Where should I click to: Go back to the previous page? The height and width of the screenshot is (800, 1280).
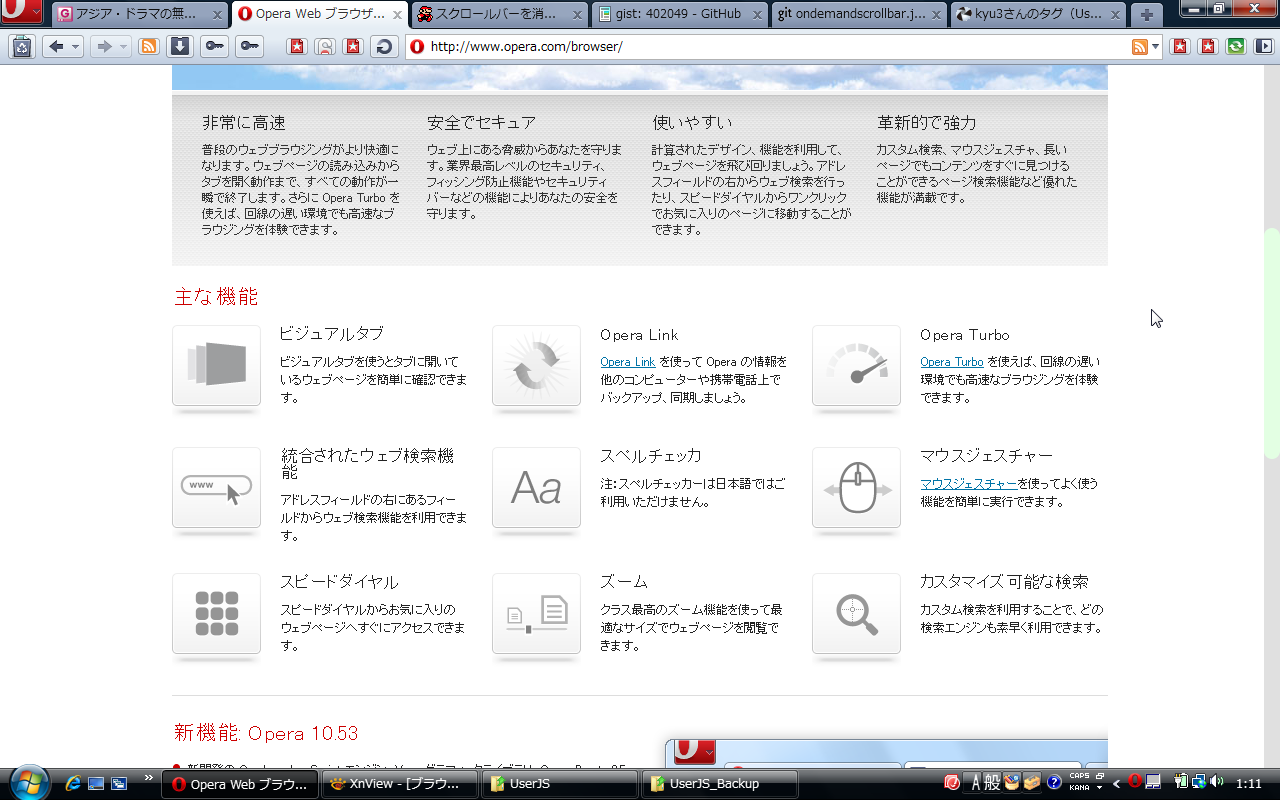pyautogui.click(x=56, y=46)
